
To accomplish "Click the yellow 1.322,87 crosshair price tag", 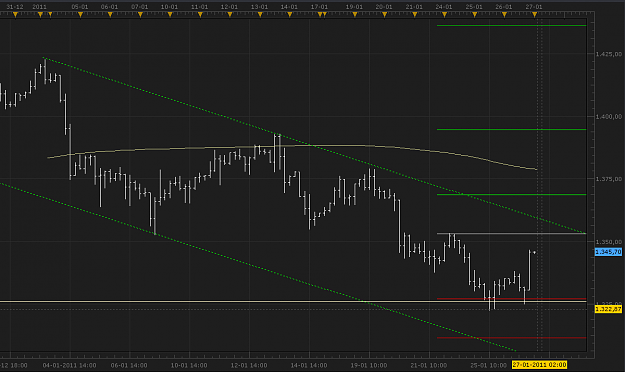I will point(608,309).
